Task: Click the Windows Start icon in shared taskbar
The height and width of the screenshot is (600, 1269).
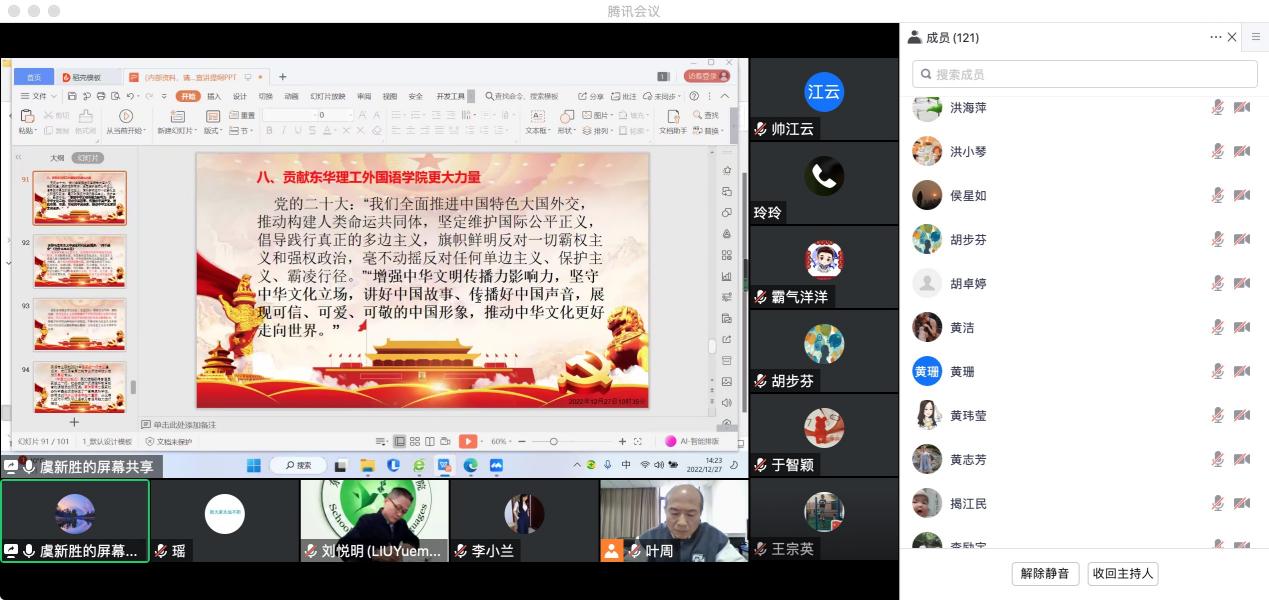Action: pos(254,465)
